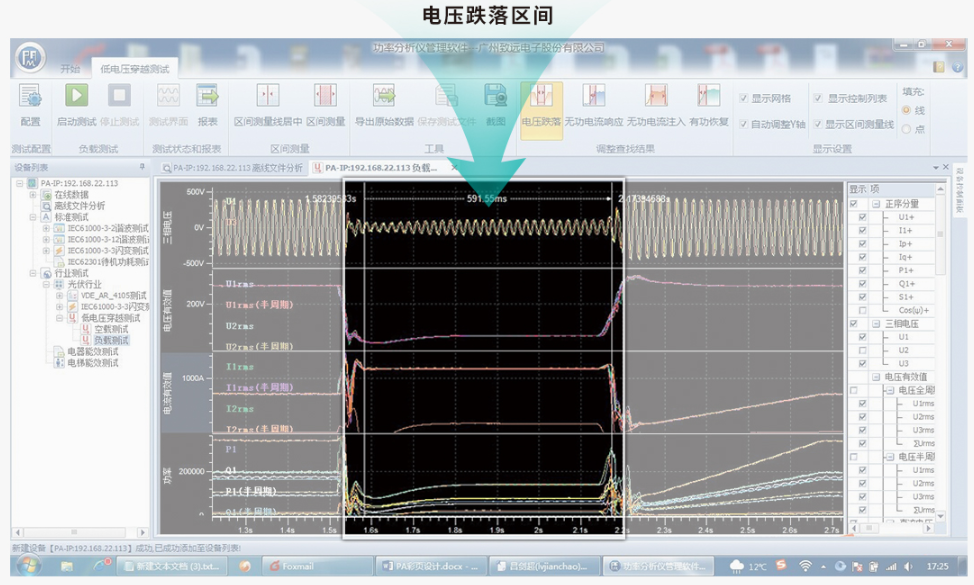Viewport: 974px width, 585px height.
Task: Toggle the 显示控制列表 checkbox
Action: point(818,98)
